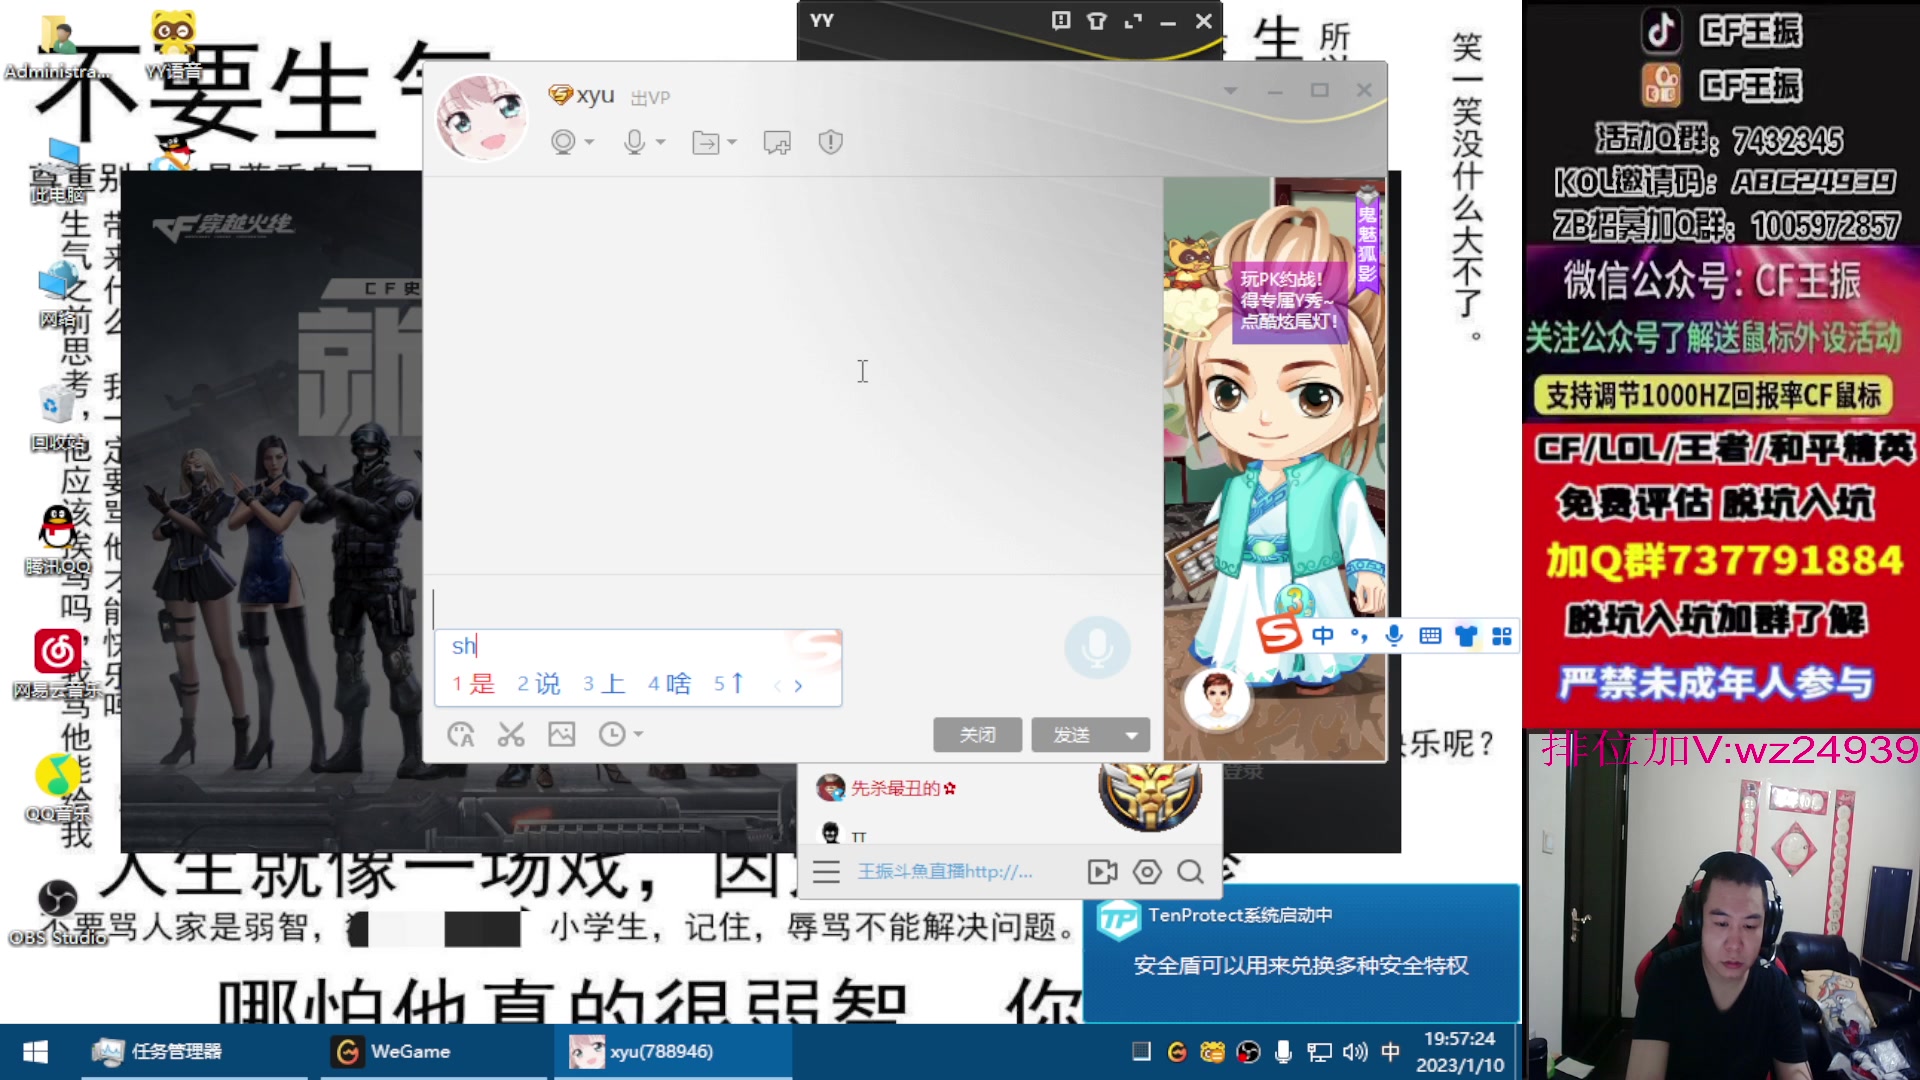Click the PK promotion banner on the avatar

click(1289, 300)
